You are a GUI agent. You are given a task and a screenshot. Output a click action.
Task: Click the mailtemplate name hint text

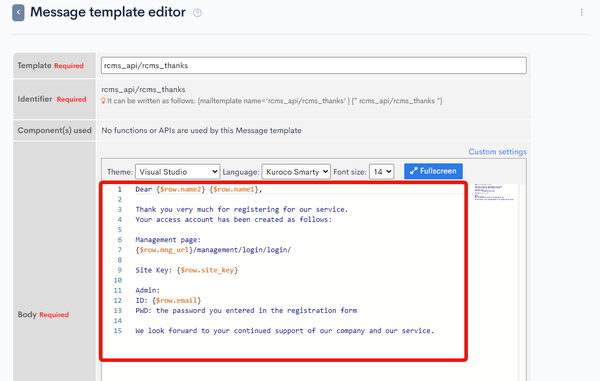coord(275,101)
